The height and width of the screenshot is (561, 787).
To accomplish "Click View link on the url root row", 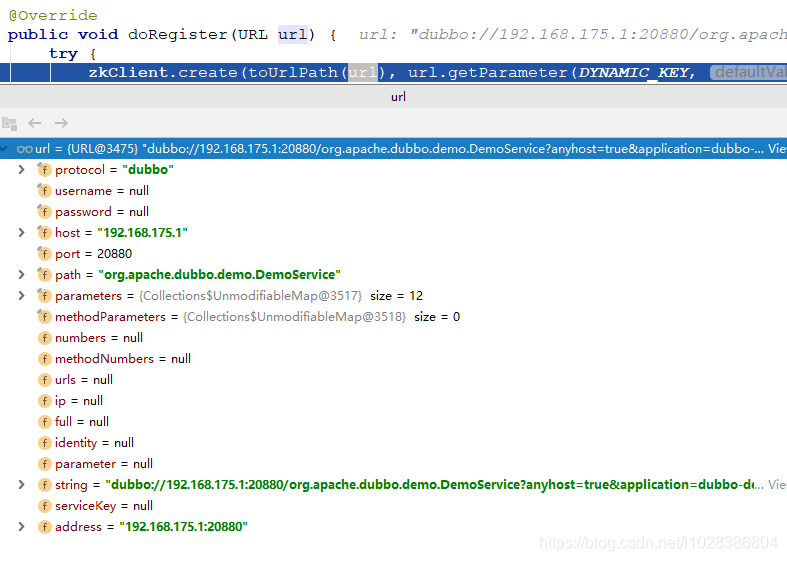I will point(777,149).
